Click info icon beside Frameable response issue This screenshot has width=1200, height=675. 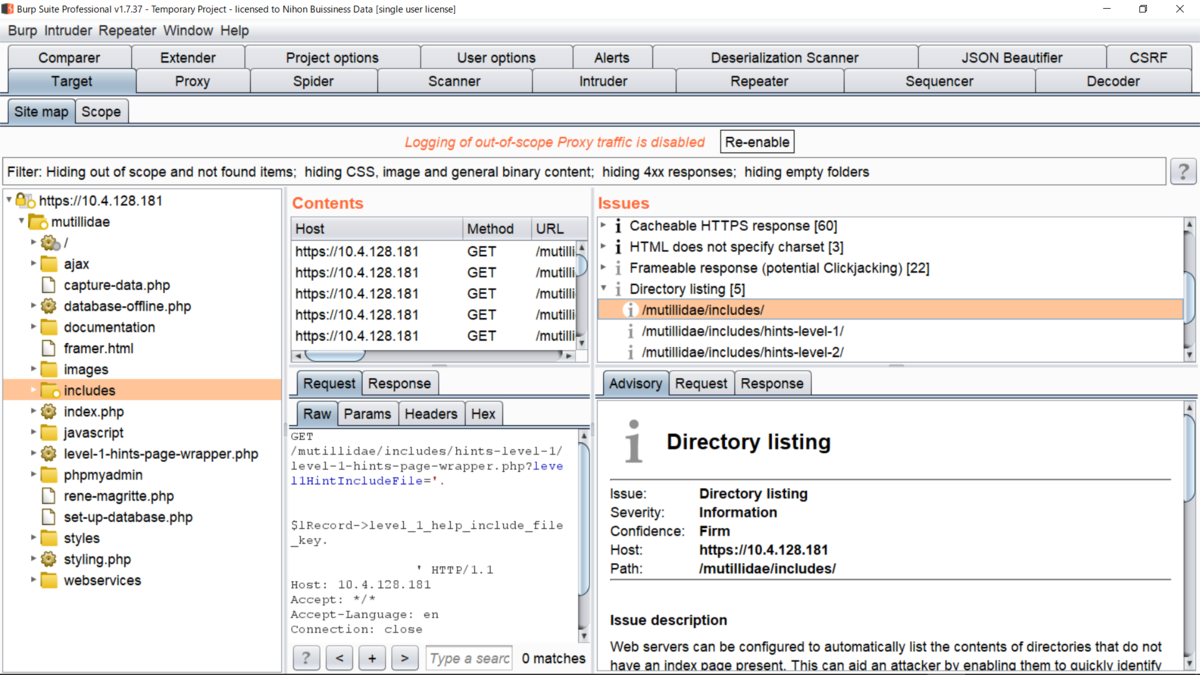point(618,268)
